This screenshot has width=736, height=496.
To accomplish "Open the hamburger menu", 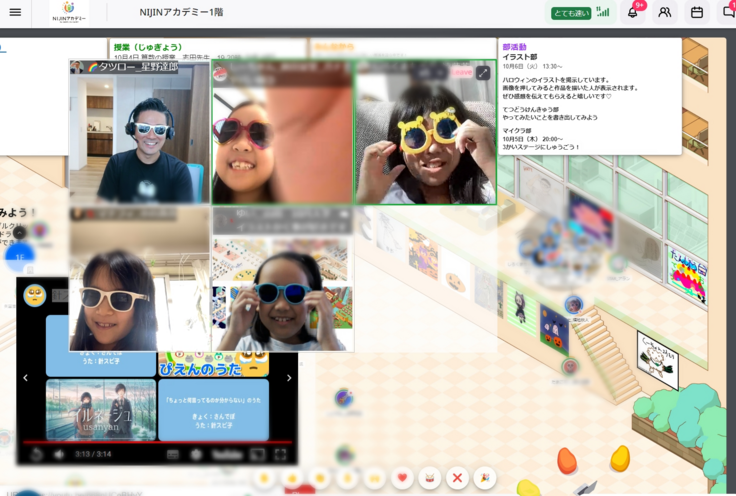I will pos(15,12).
